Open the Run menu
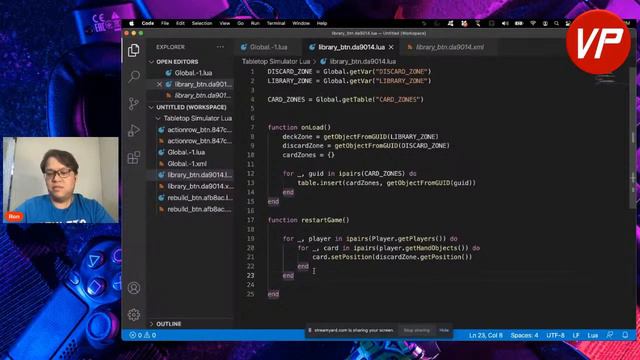Screen dimensions: 640x360 tap(255, 24)
